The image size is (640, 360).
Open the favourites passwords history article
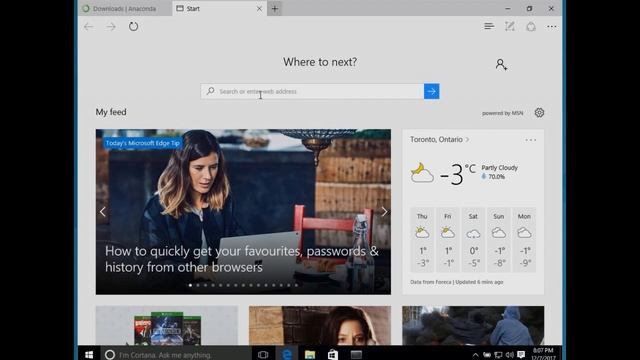[242, 259]
